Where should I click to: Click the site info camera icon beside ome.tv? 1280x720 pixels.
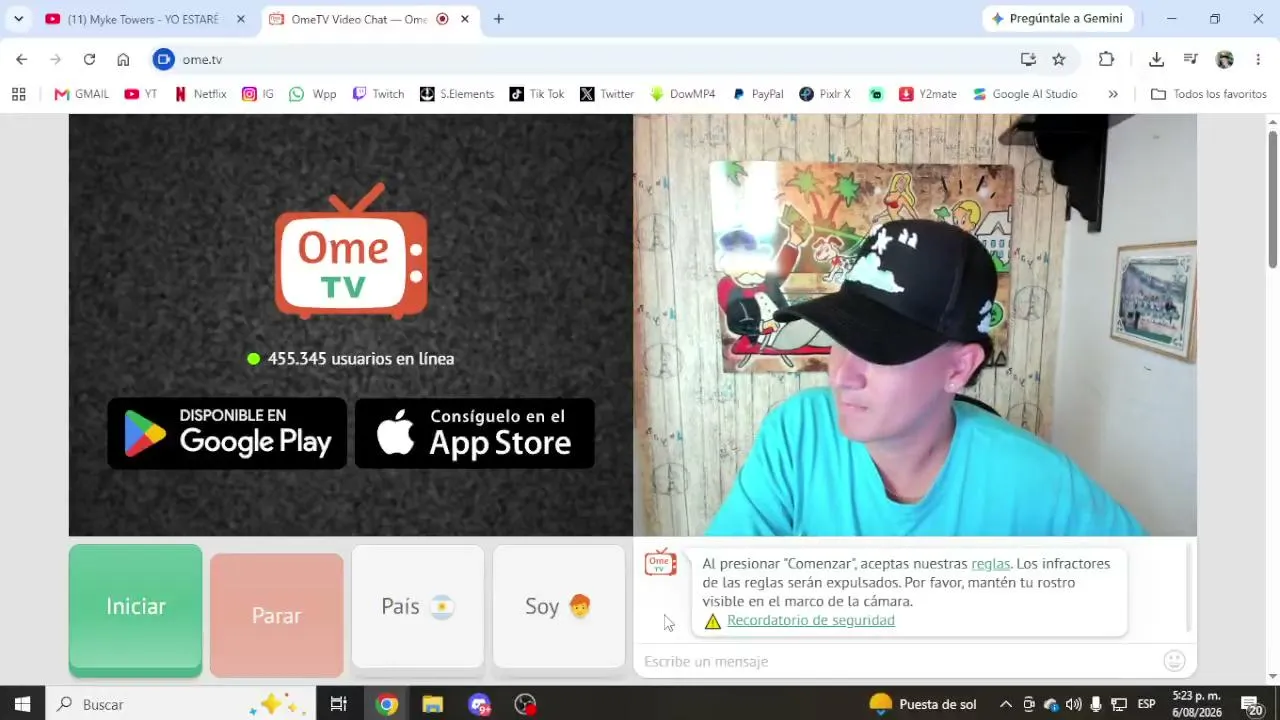[163, 60]
